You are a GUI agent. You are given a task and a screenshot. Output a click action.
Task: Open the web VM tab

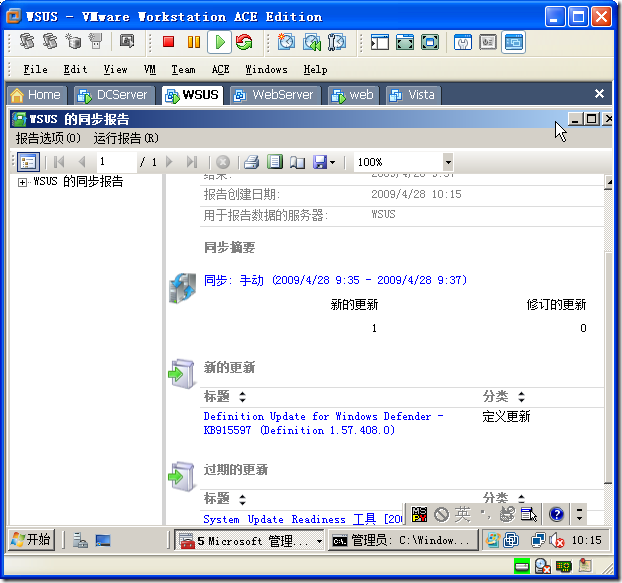coord(353,95)
